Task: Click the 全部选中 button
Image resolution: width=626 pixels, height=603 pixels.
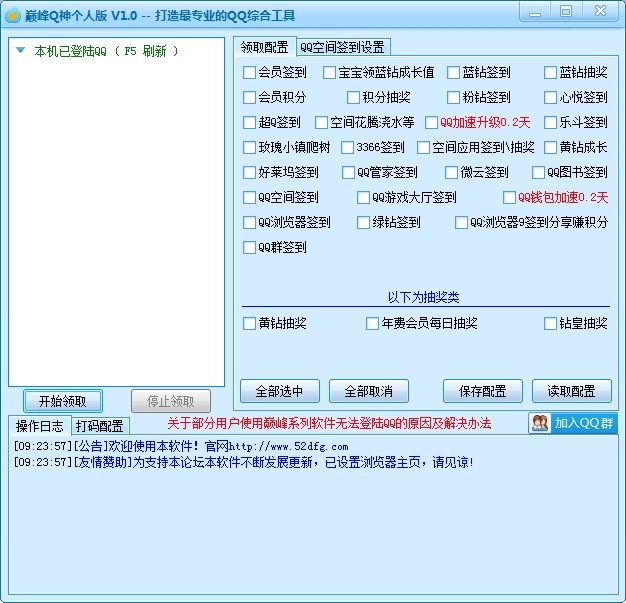Action: tap(280, 391)
